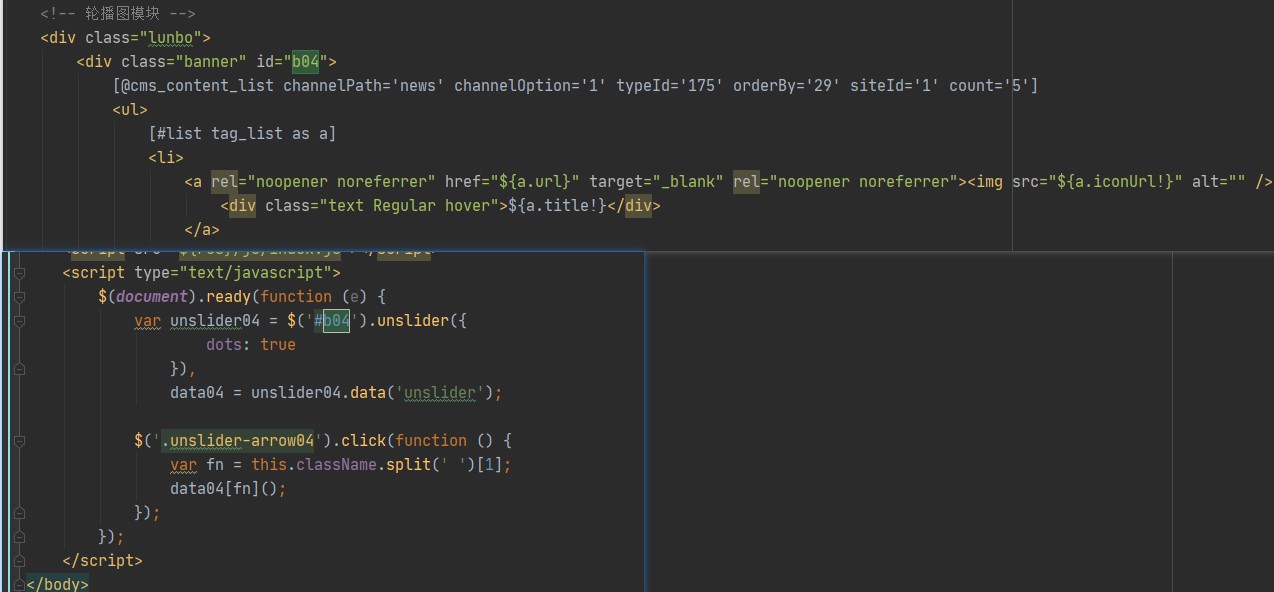Click the 'var fn' declaration

(x=197, y=465)
